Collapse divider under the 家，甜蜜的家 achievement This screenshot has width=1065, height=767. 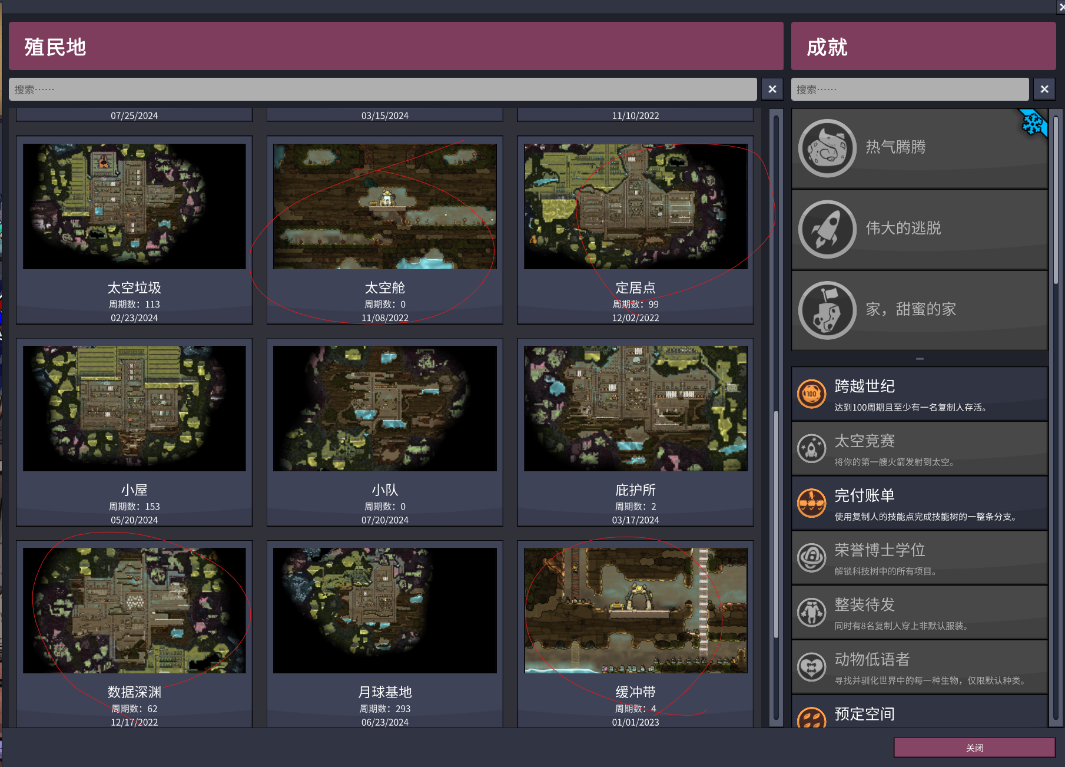tap(920, 359)
